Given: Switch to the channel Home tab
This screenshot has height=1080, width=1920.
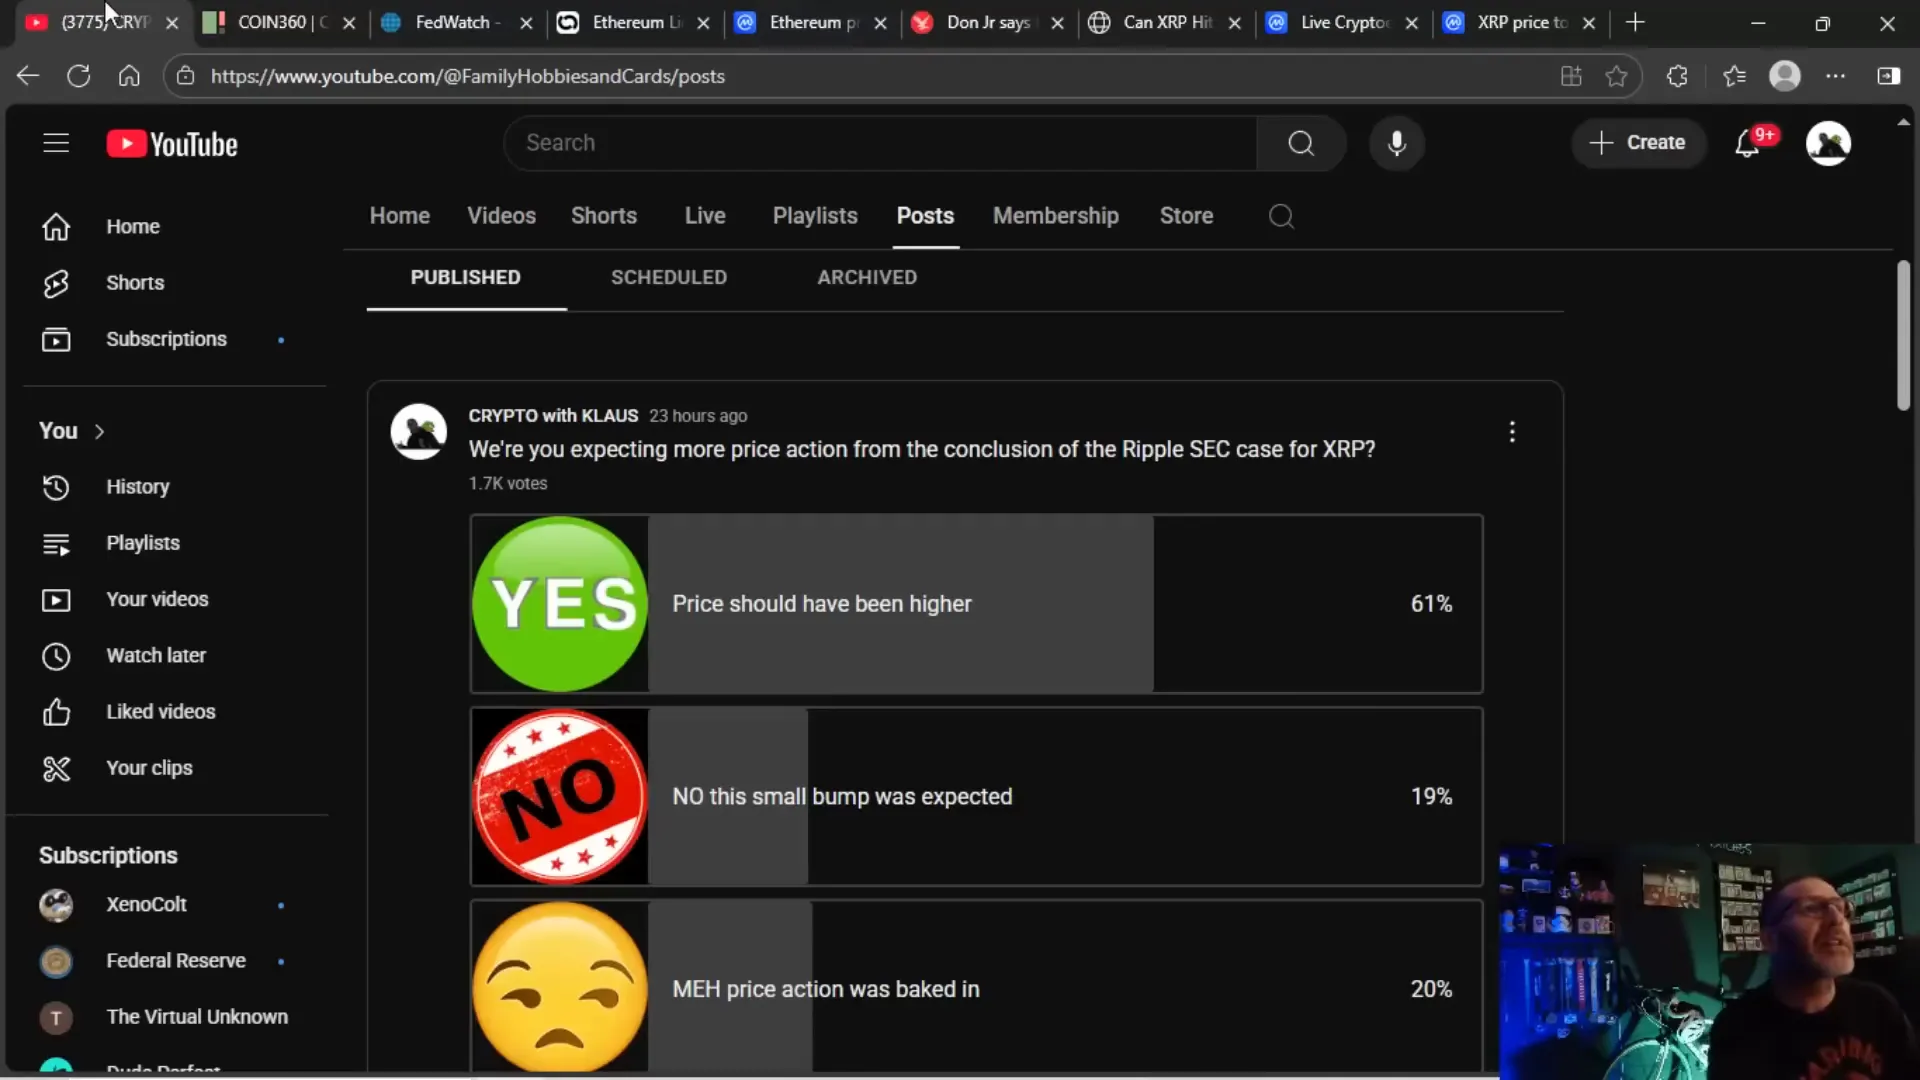Looking at the screenshot, I should tap(400, 216).
